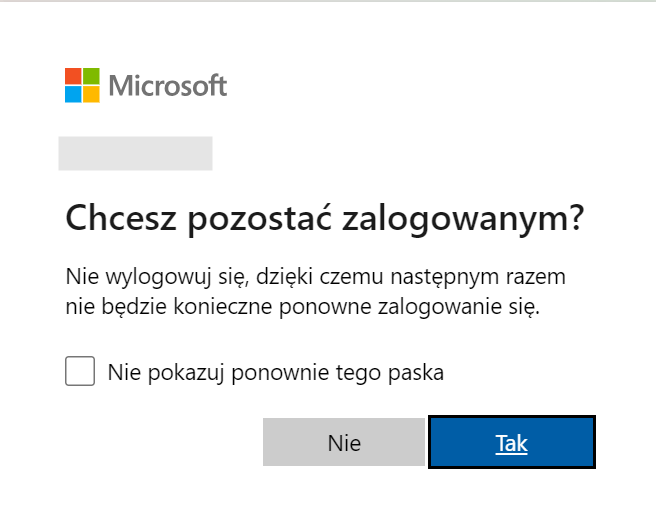The width and height of the screenshot is (656, 510).
Task: Click the 'Chcesz pozostać zalogowanym?' heading
Action: pyautogui.click(x=325, y=219)
